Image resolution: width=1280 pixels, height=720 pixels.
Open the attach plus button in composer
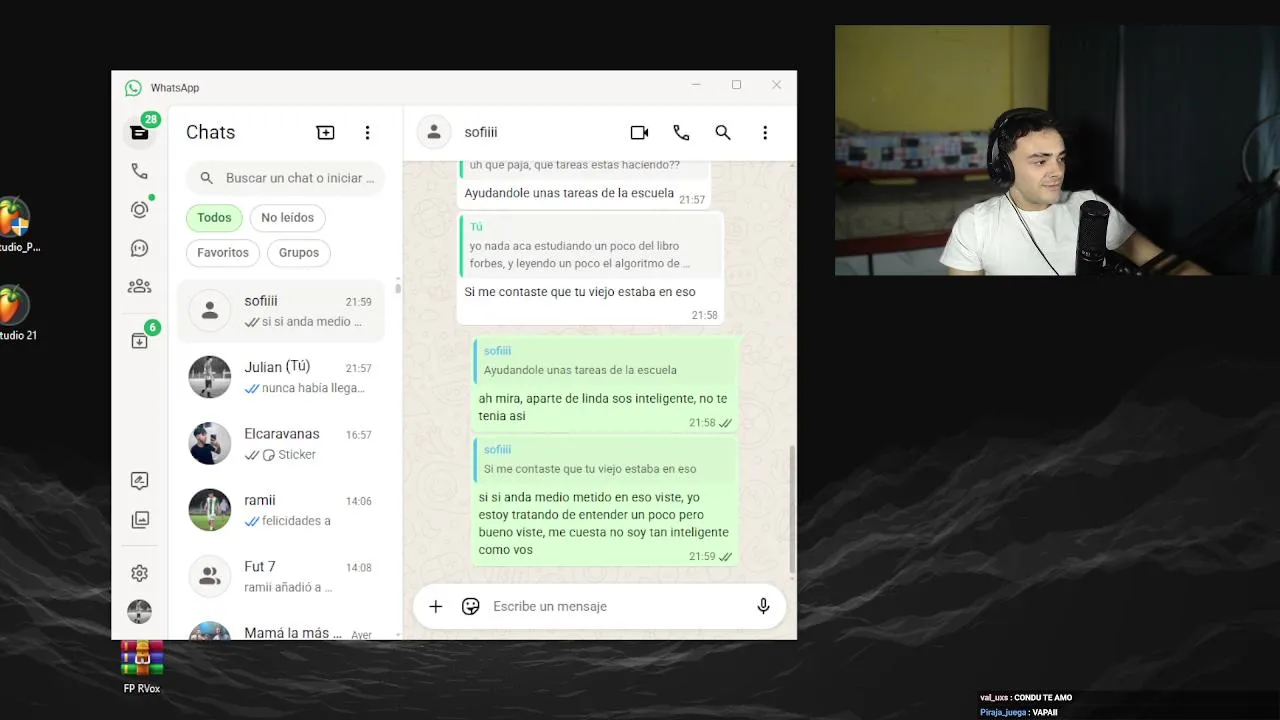[435, 606]
